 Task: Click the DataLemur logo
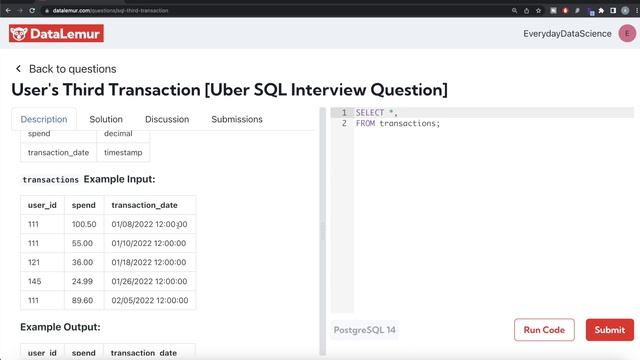[56, 33]
